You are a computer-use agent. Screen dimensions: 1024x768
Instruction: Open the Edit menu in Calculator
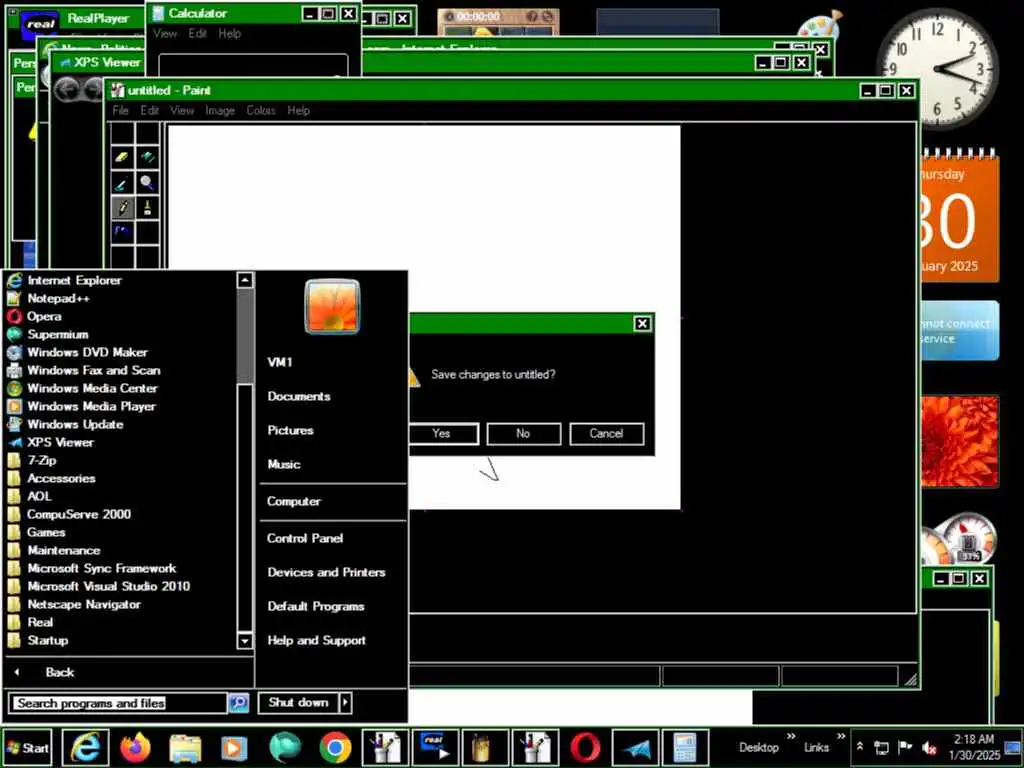pos(197,33)
